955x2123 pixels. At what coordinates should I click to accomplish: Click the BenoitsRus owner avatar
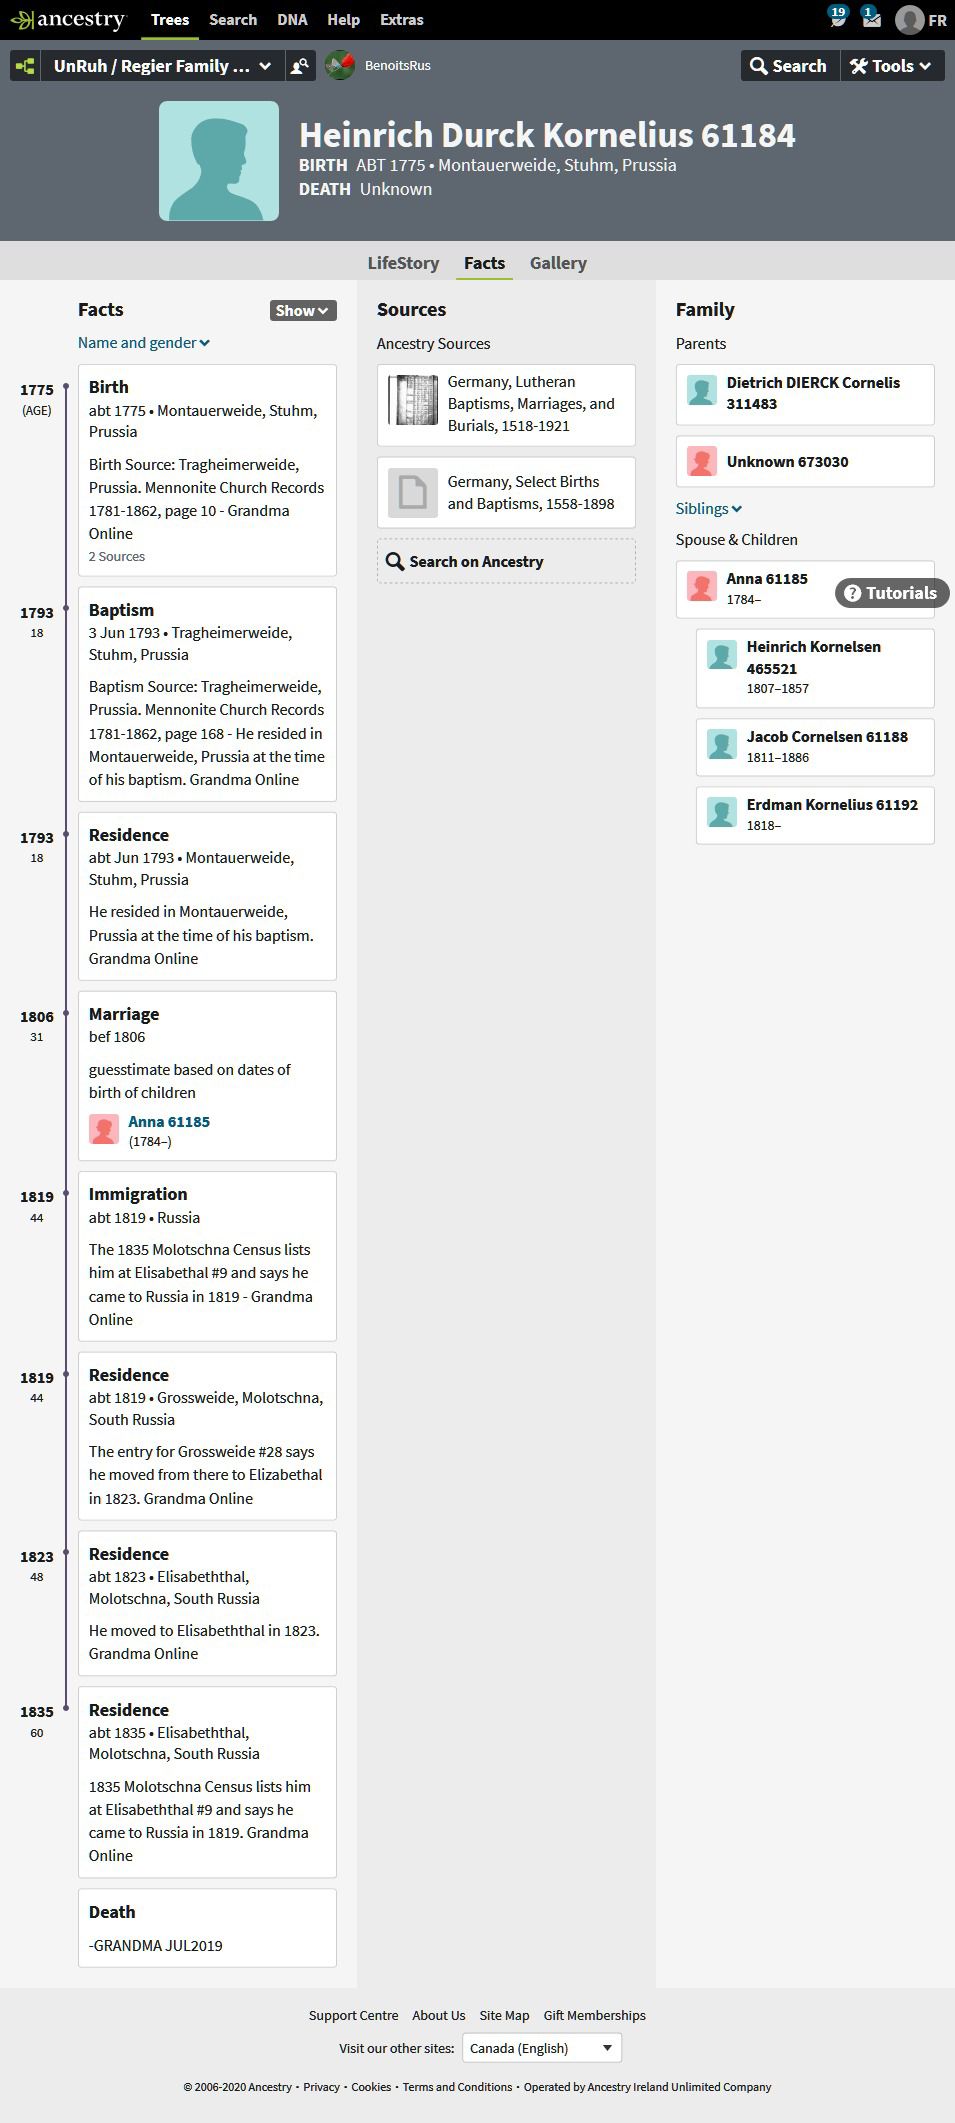pyautogui.click(x=340, y=66)
